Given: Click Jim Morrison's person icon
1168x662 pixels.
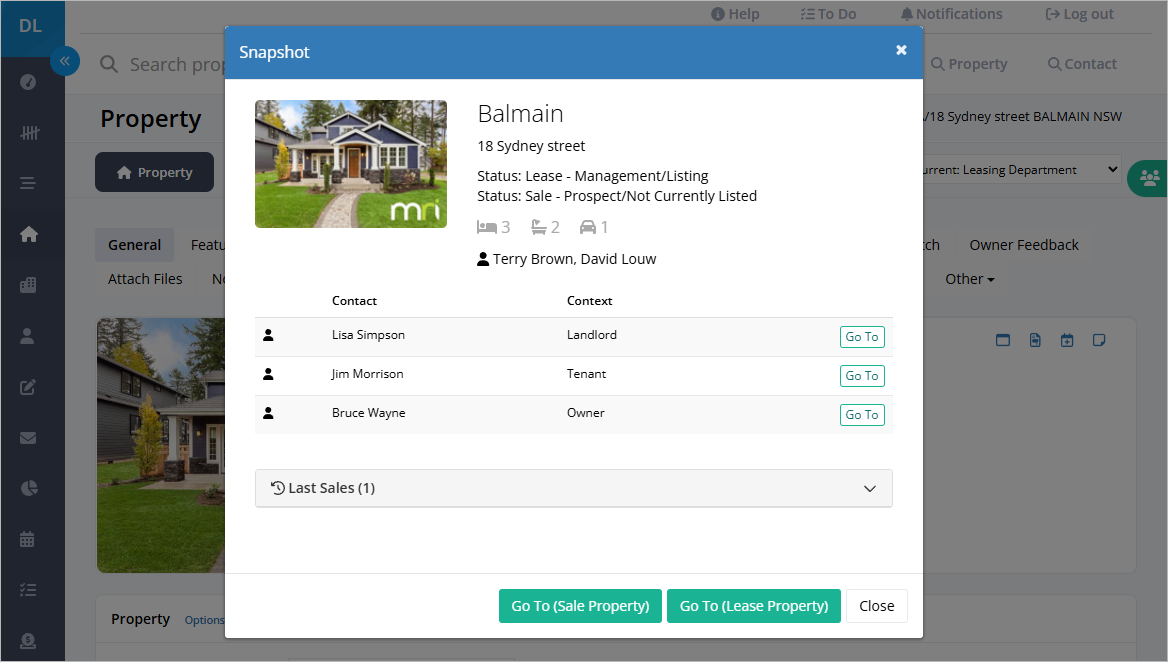Looking at the screenshot, I should tap(268, 374).
